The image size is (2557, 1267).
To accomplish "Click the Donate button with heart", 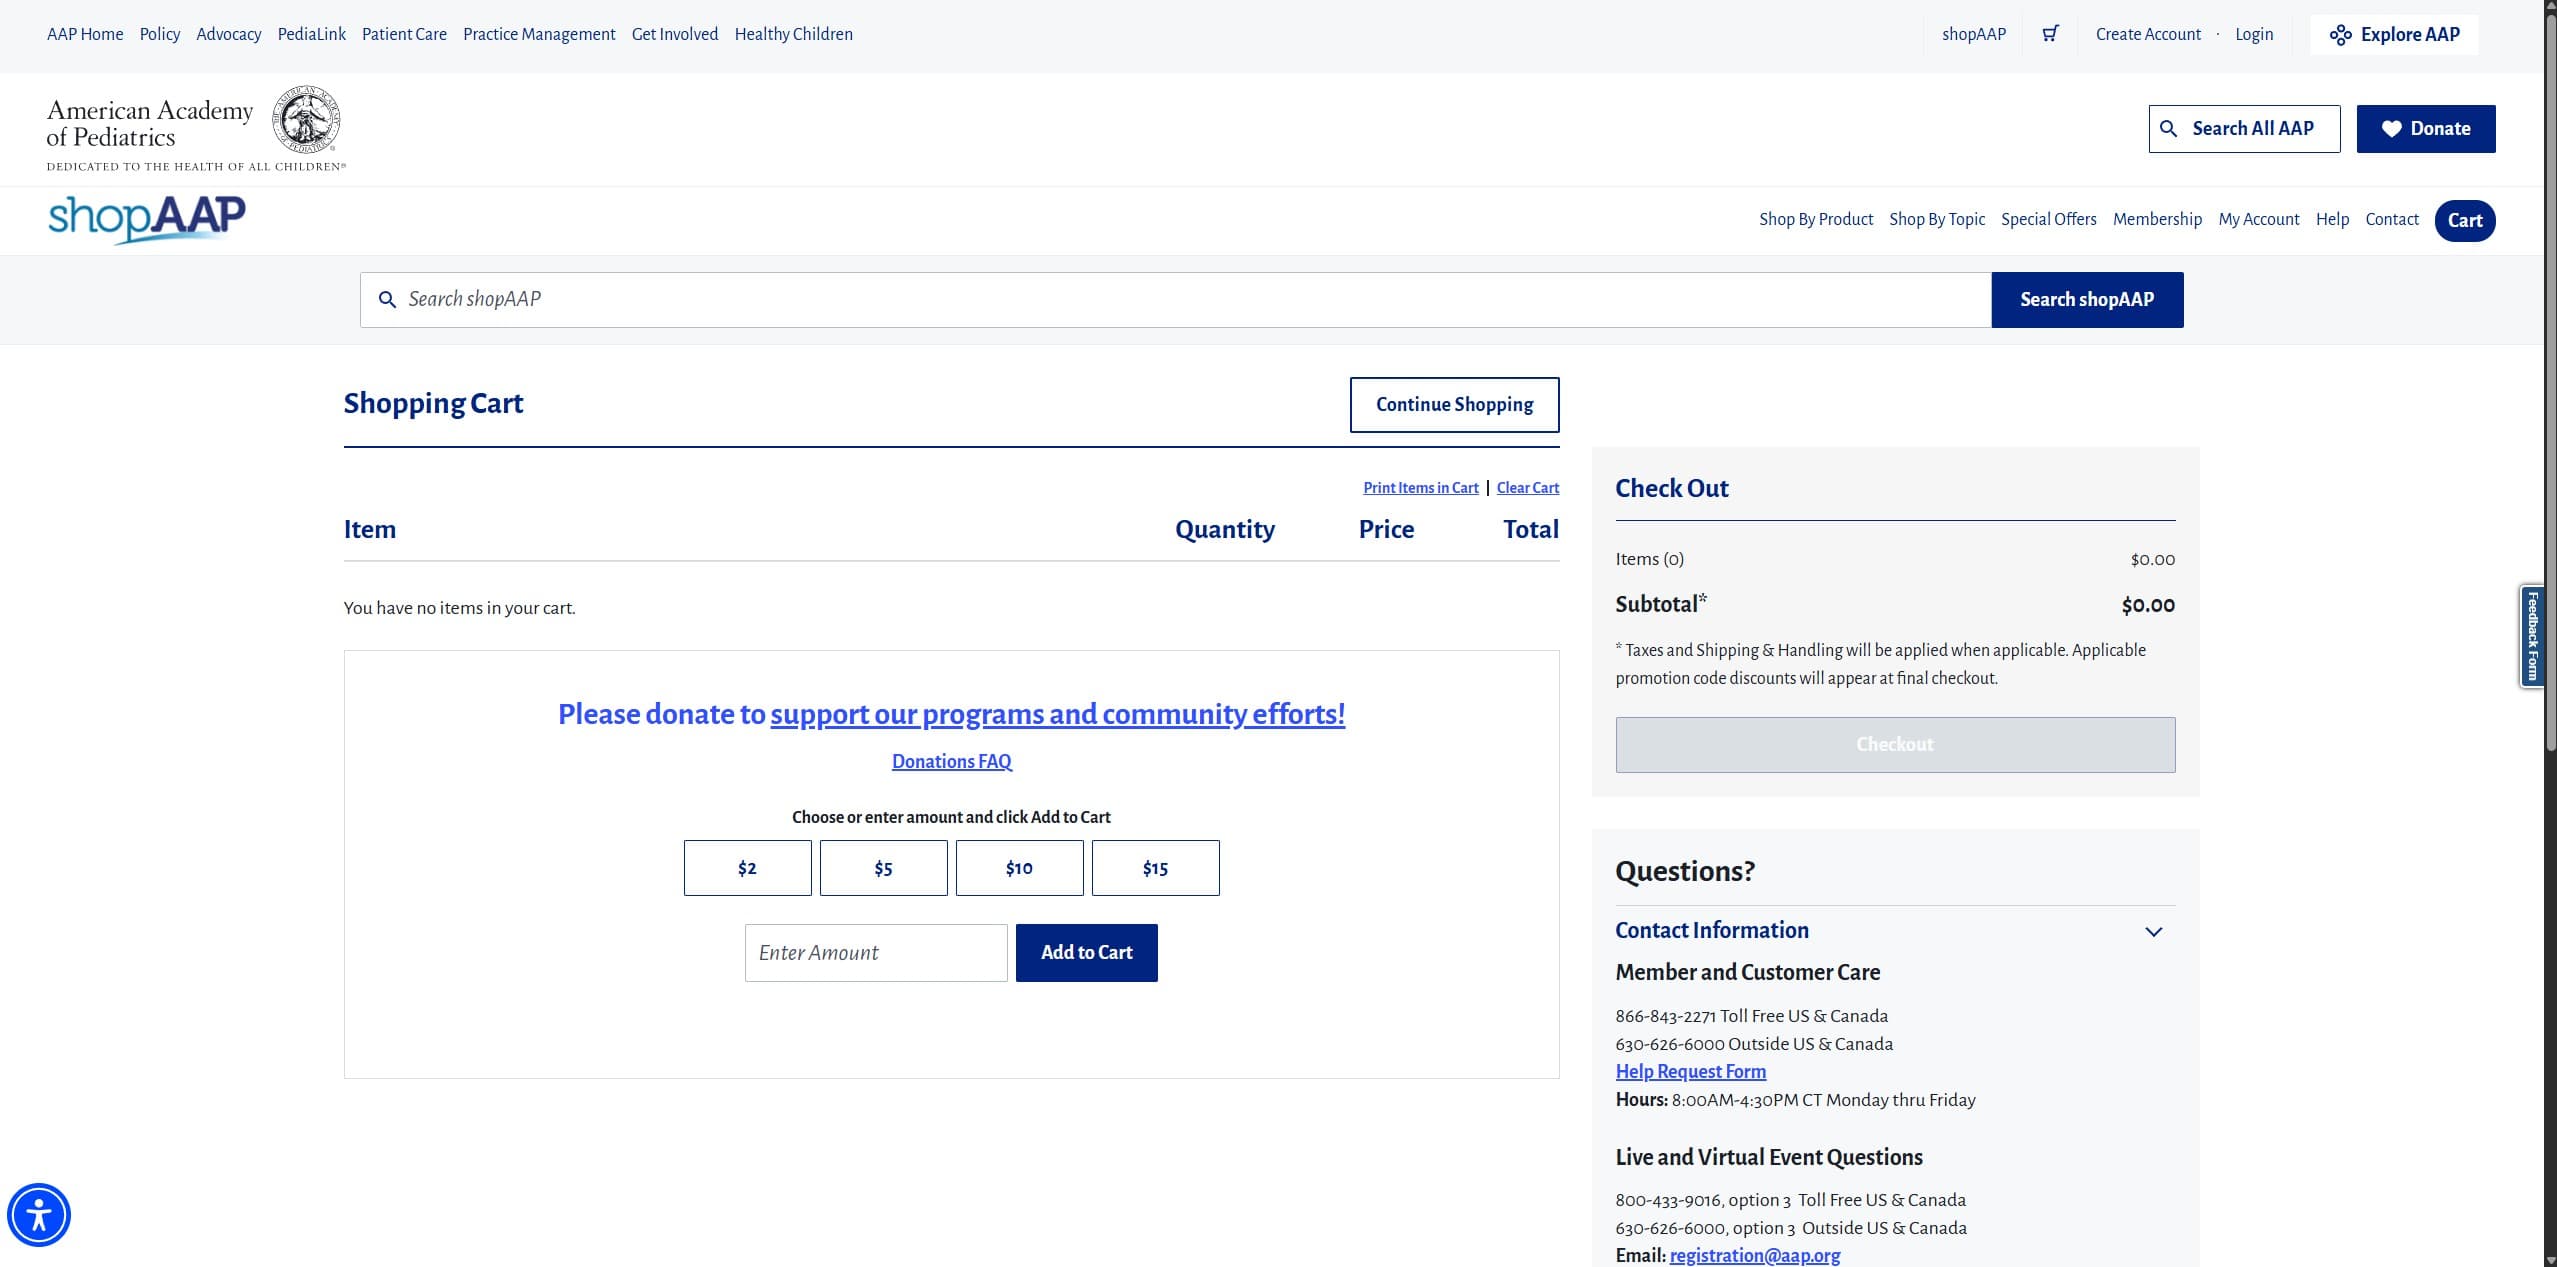I will click(x=2426, y=128).
